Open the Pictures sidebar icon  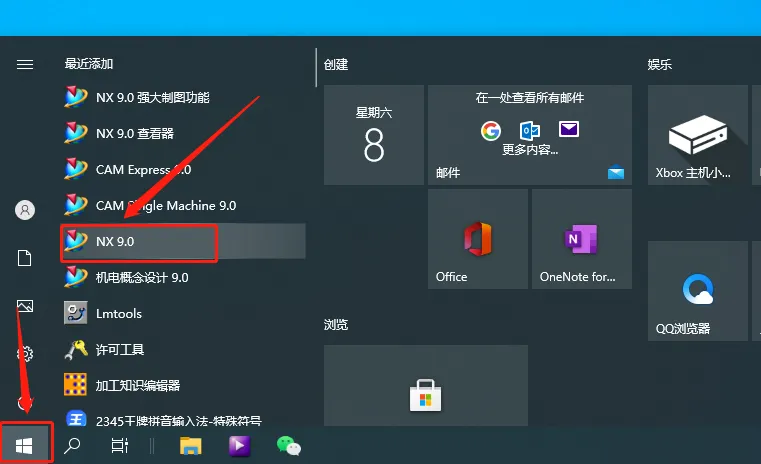click(x=25, y=306)
